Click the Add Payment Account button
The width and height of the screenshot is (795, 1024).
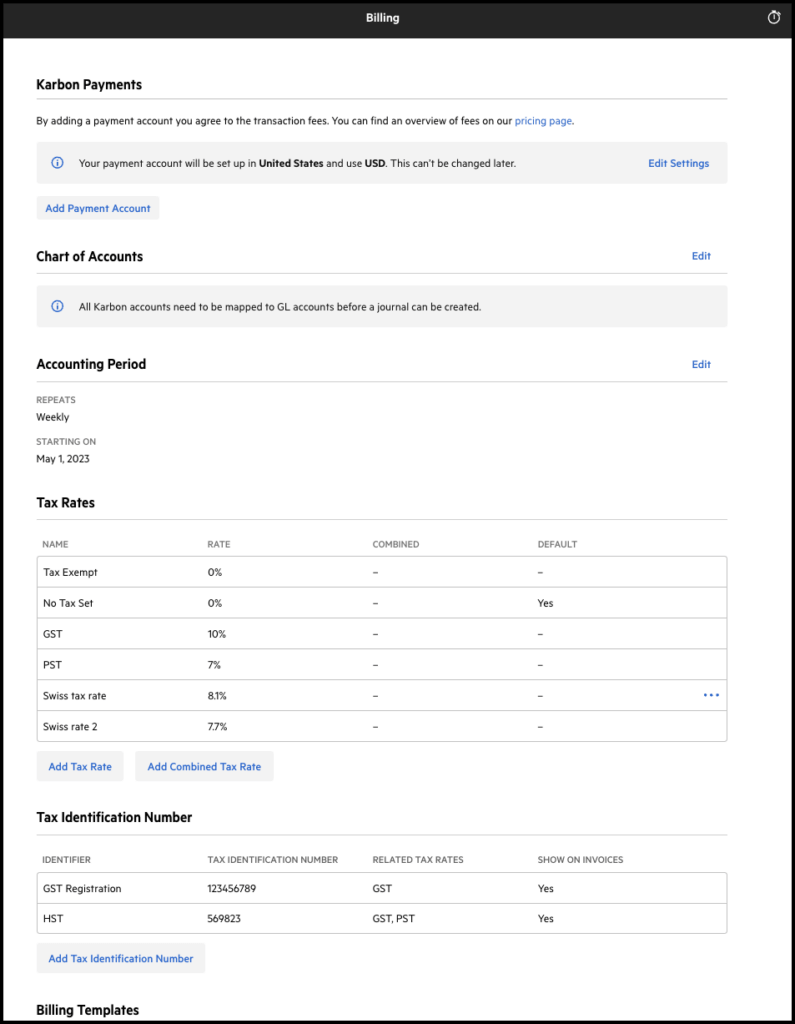[98, 208]
